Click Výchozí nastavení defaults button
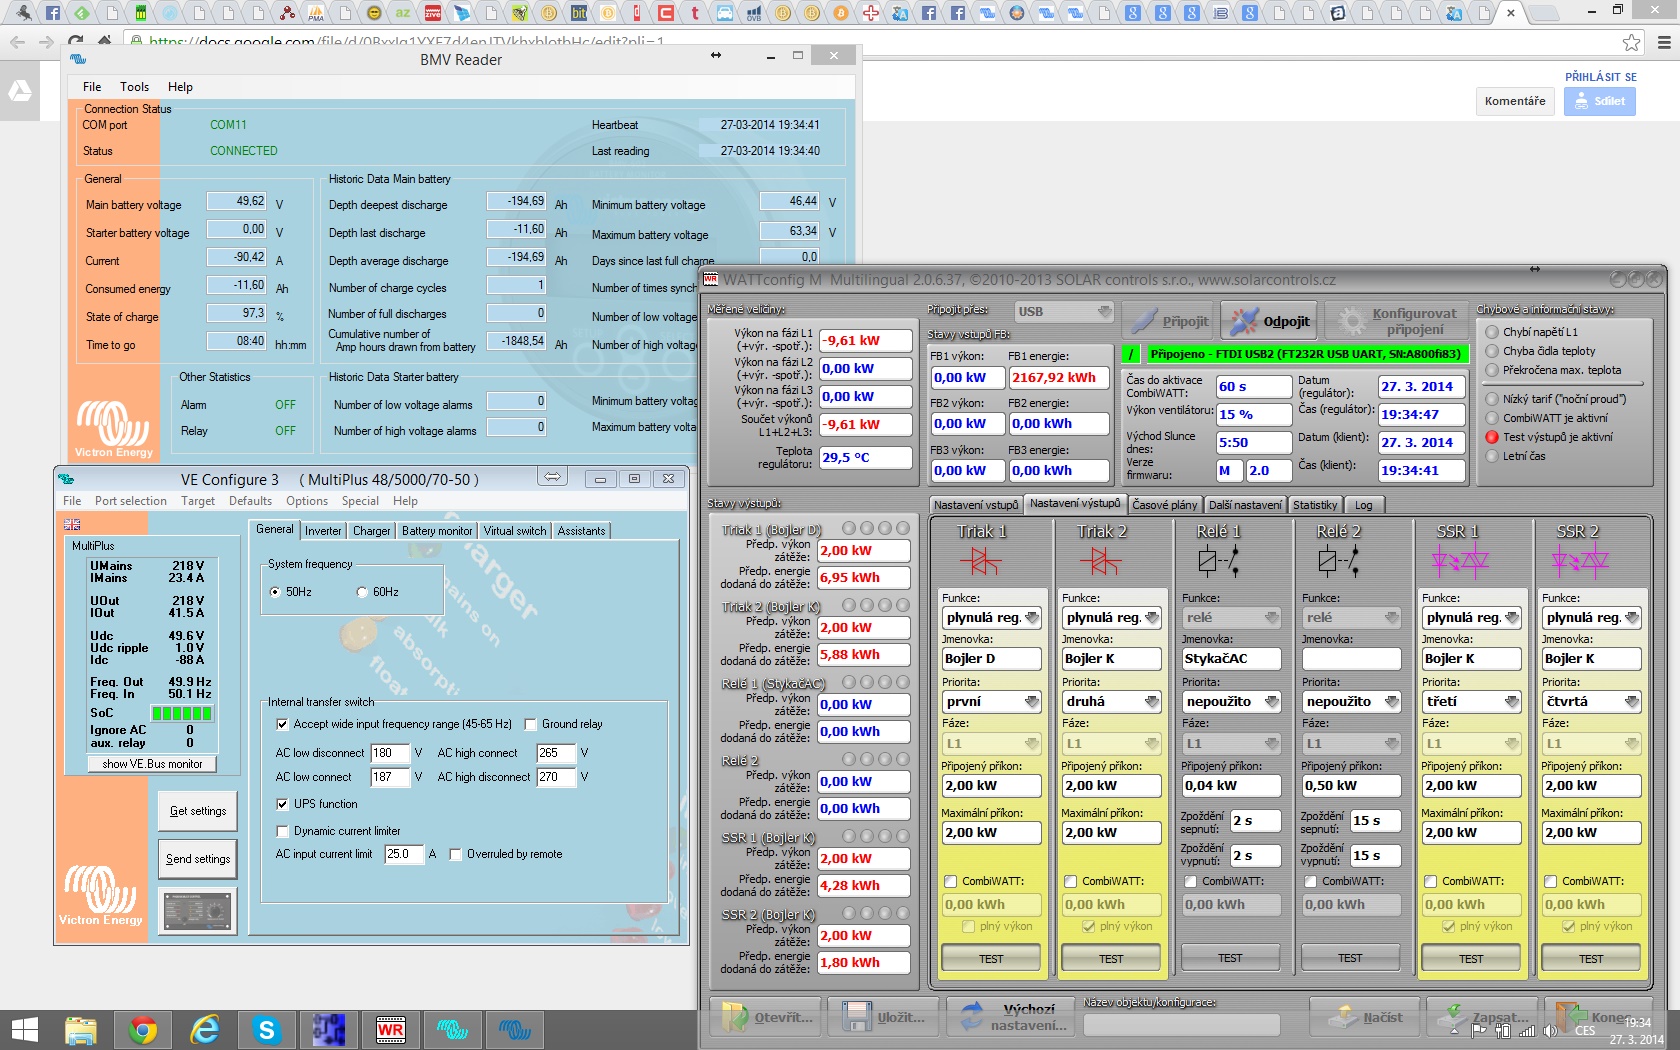Screen dimensions: 1680x1050 (1010, 1017)
